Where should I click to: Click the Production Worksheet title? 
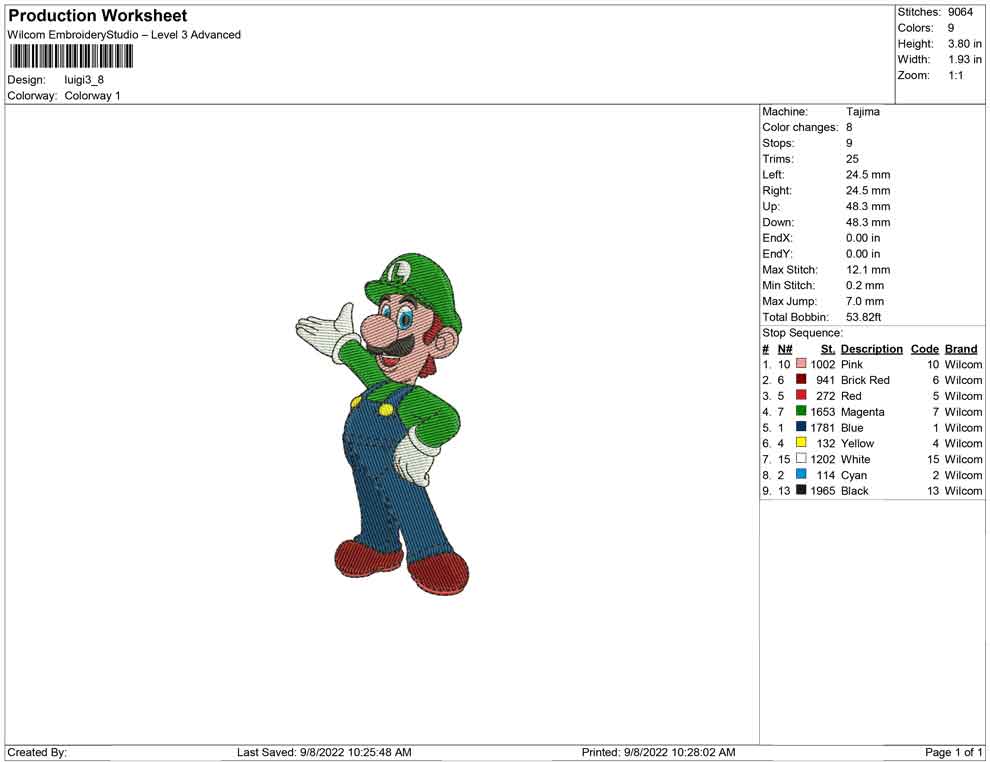98,16
